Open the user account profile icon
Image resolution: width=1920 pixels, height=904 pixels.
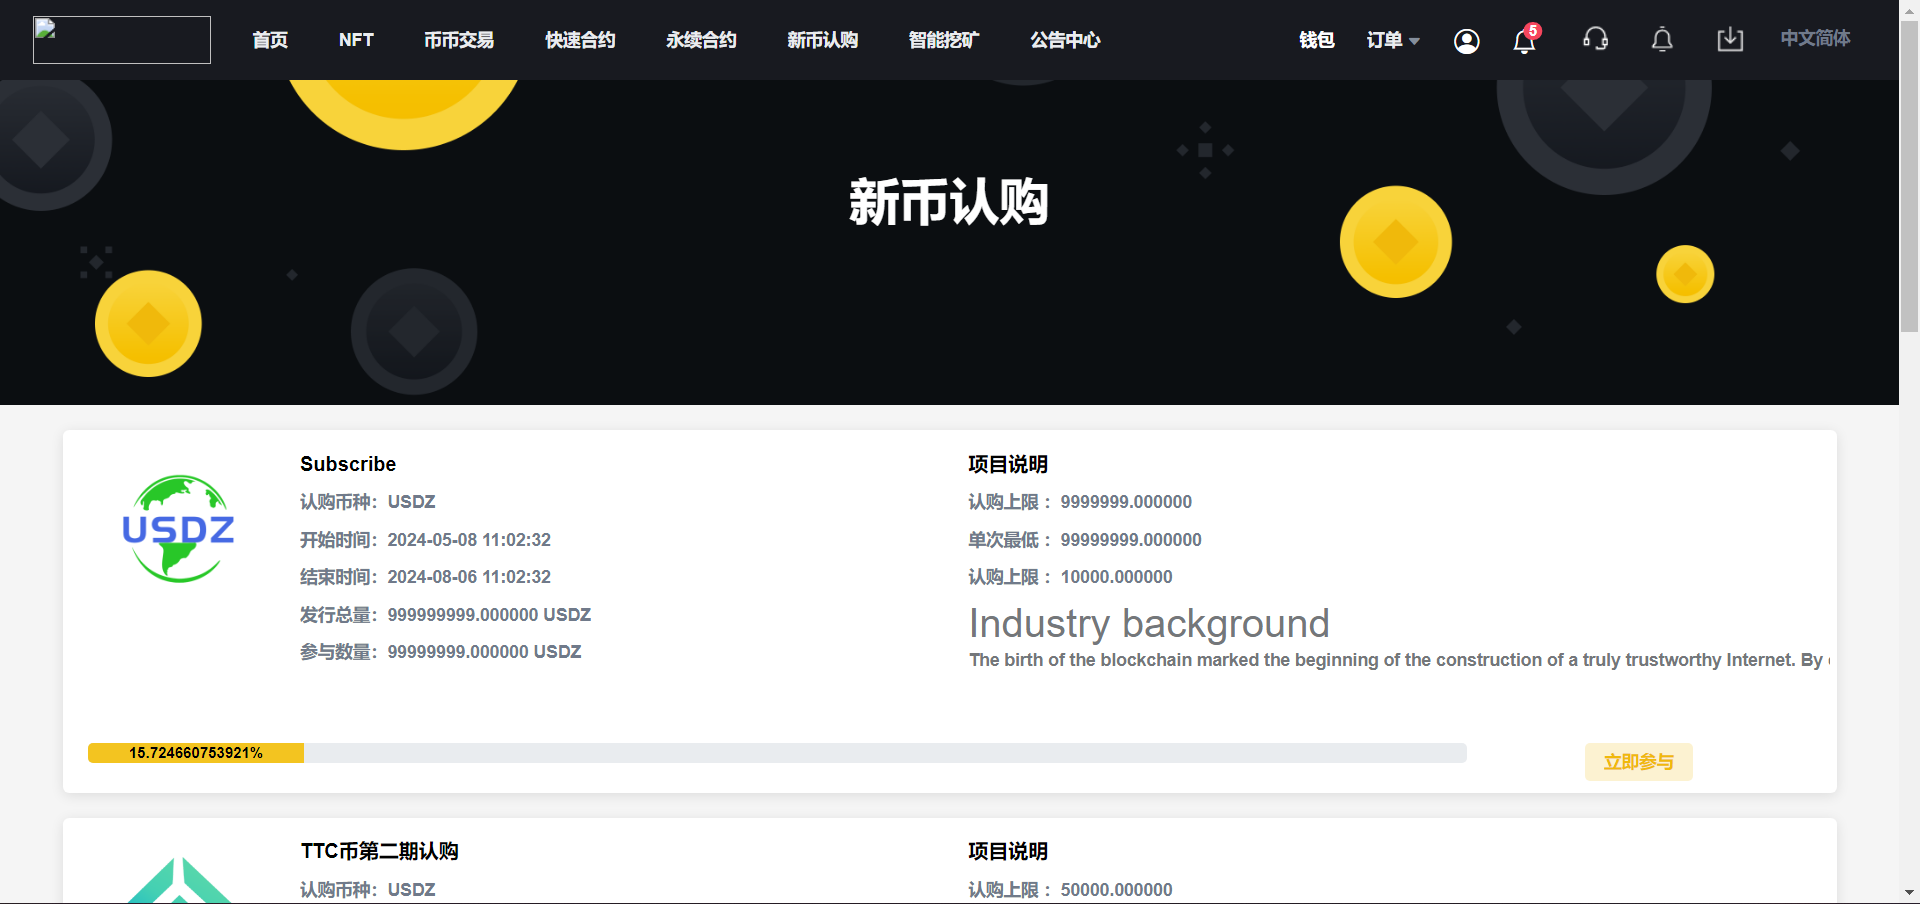(x=1466, y=41)
